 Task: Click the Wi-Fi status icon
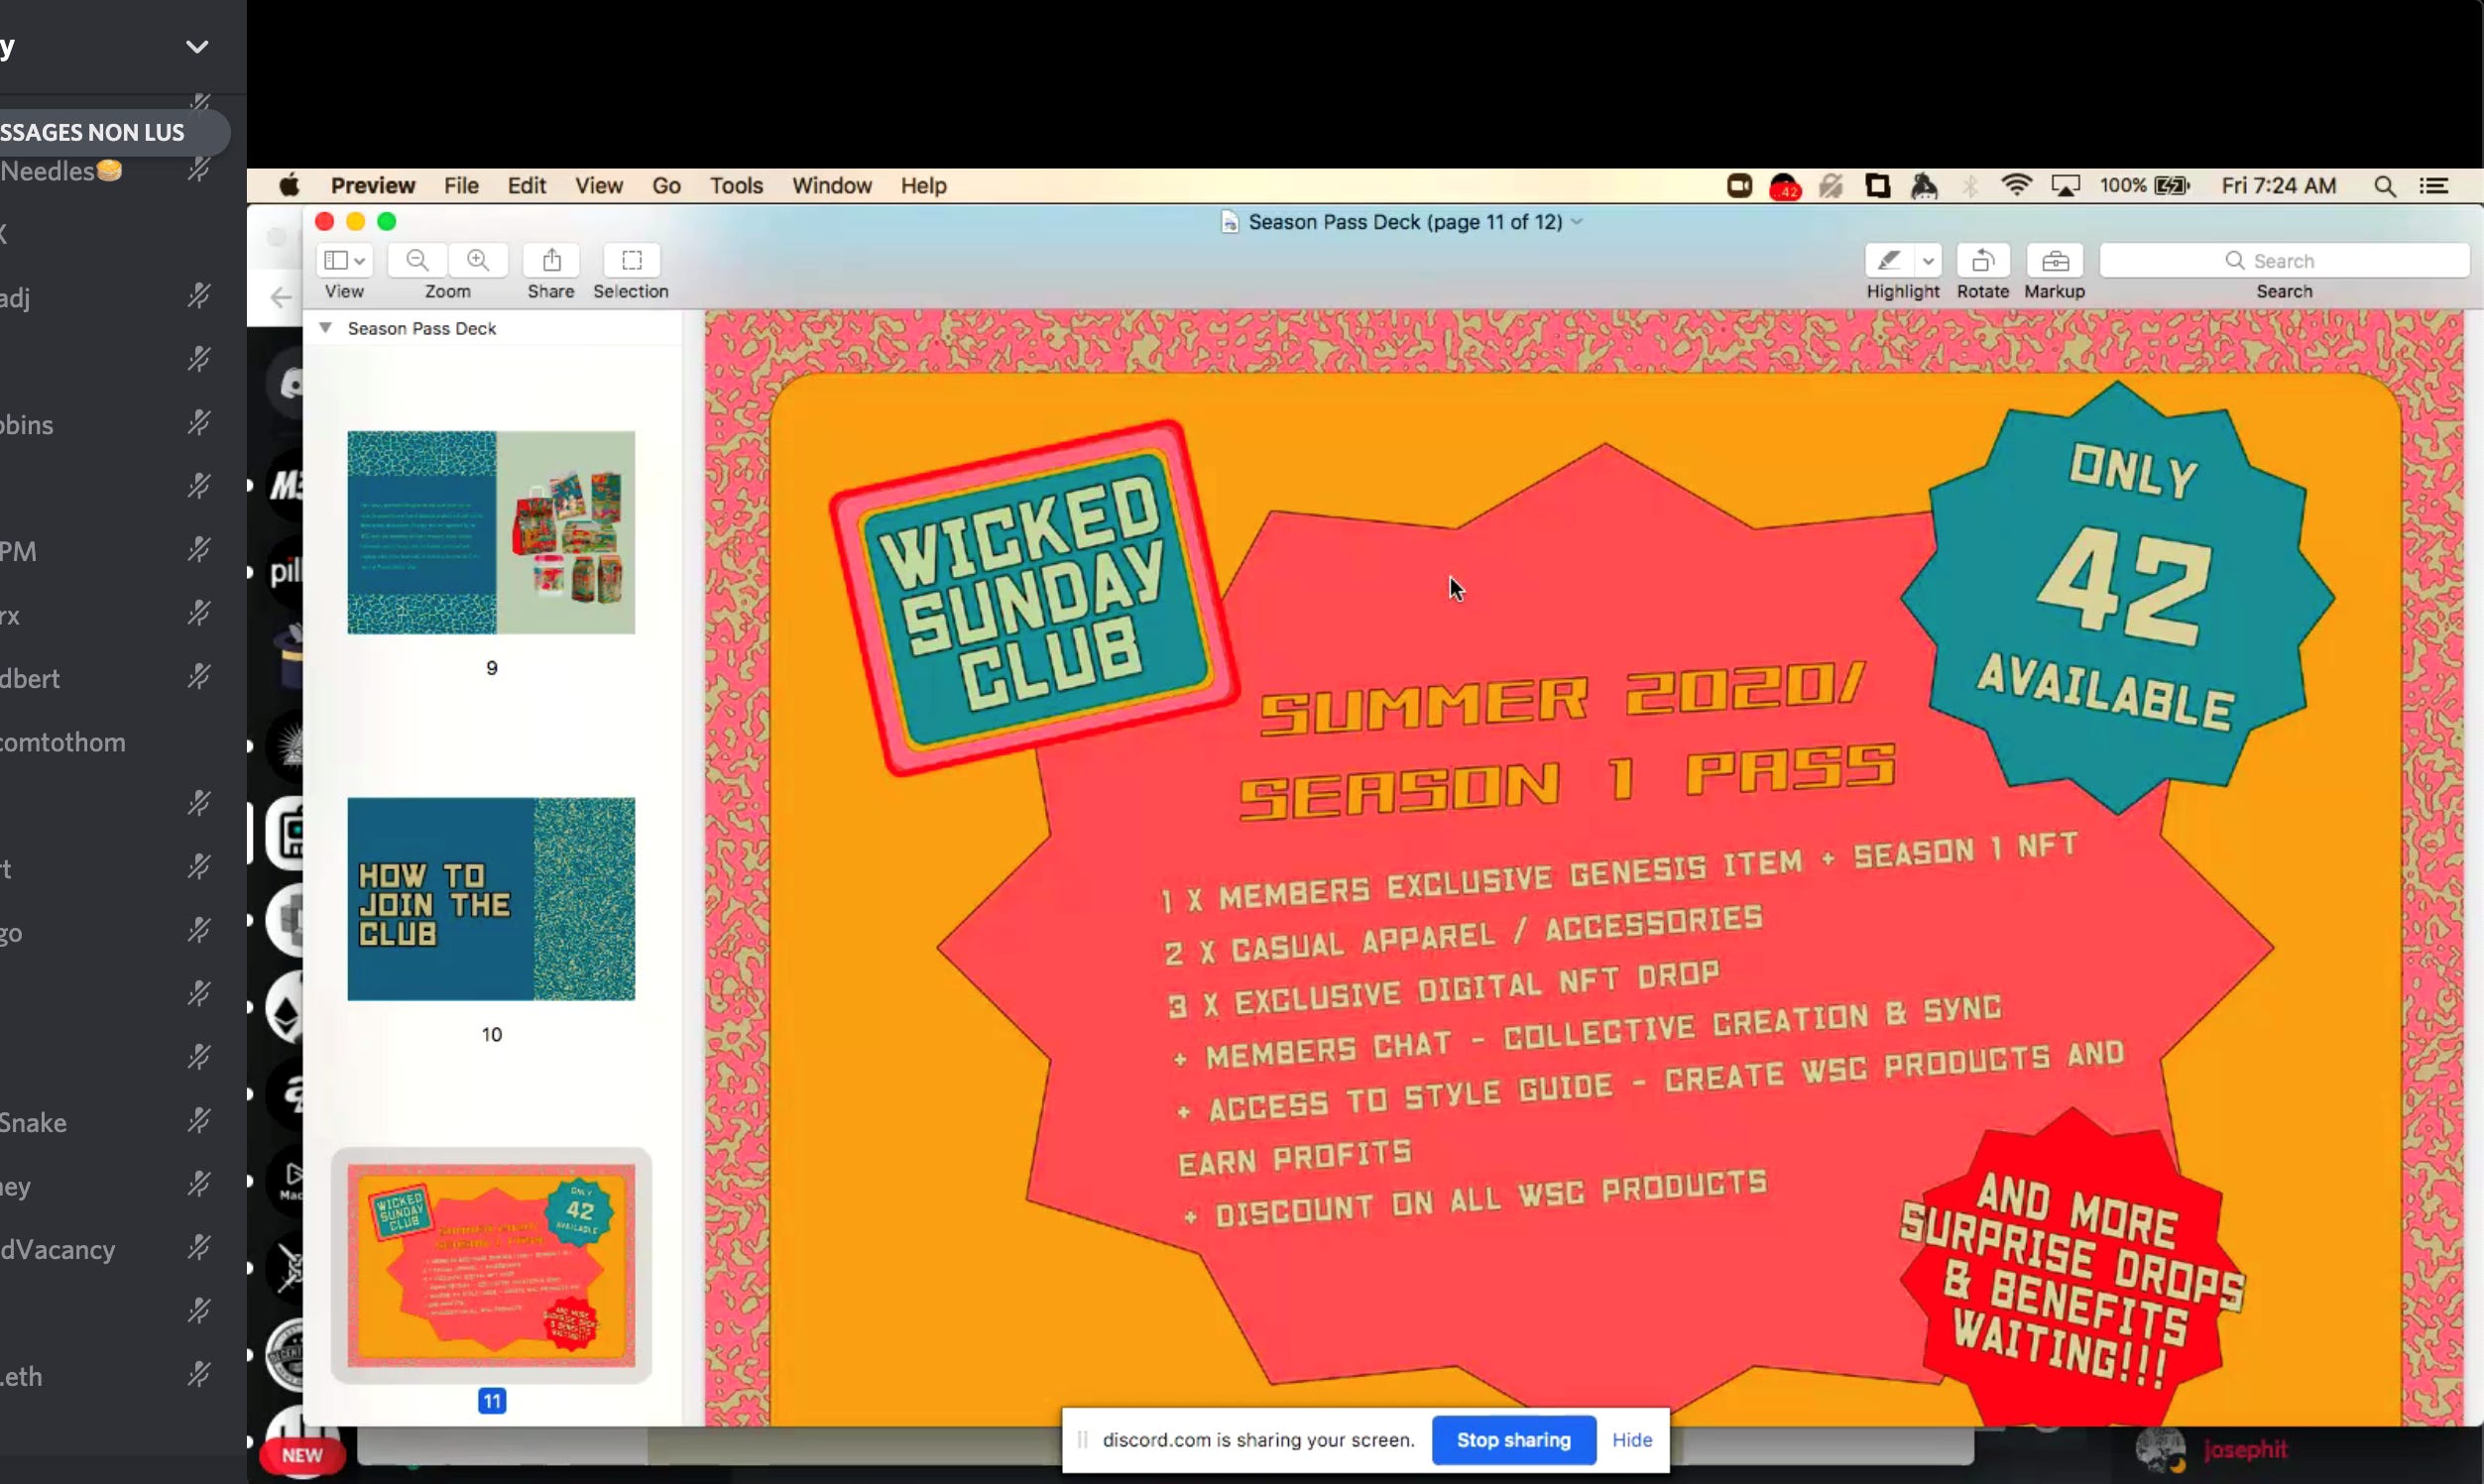click(x=2016, y=185)
